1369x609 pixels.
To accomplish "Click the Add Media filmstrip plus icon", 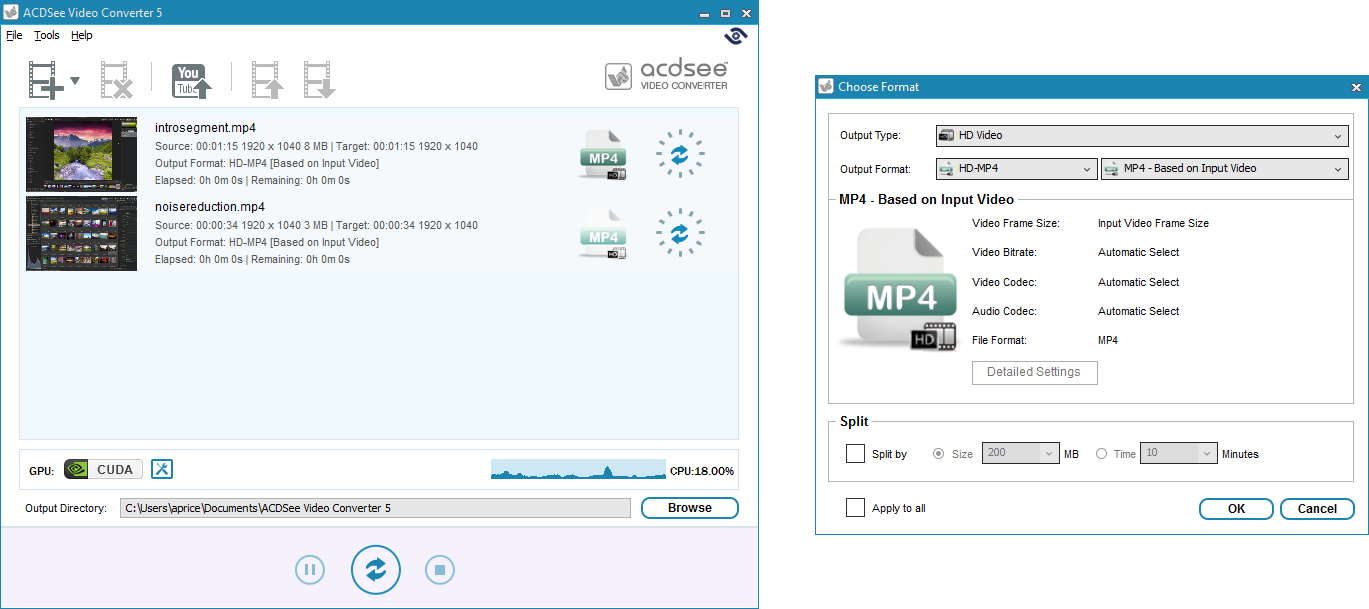I will 46,80.
